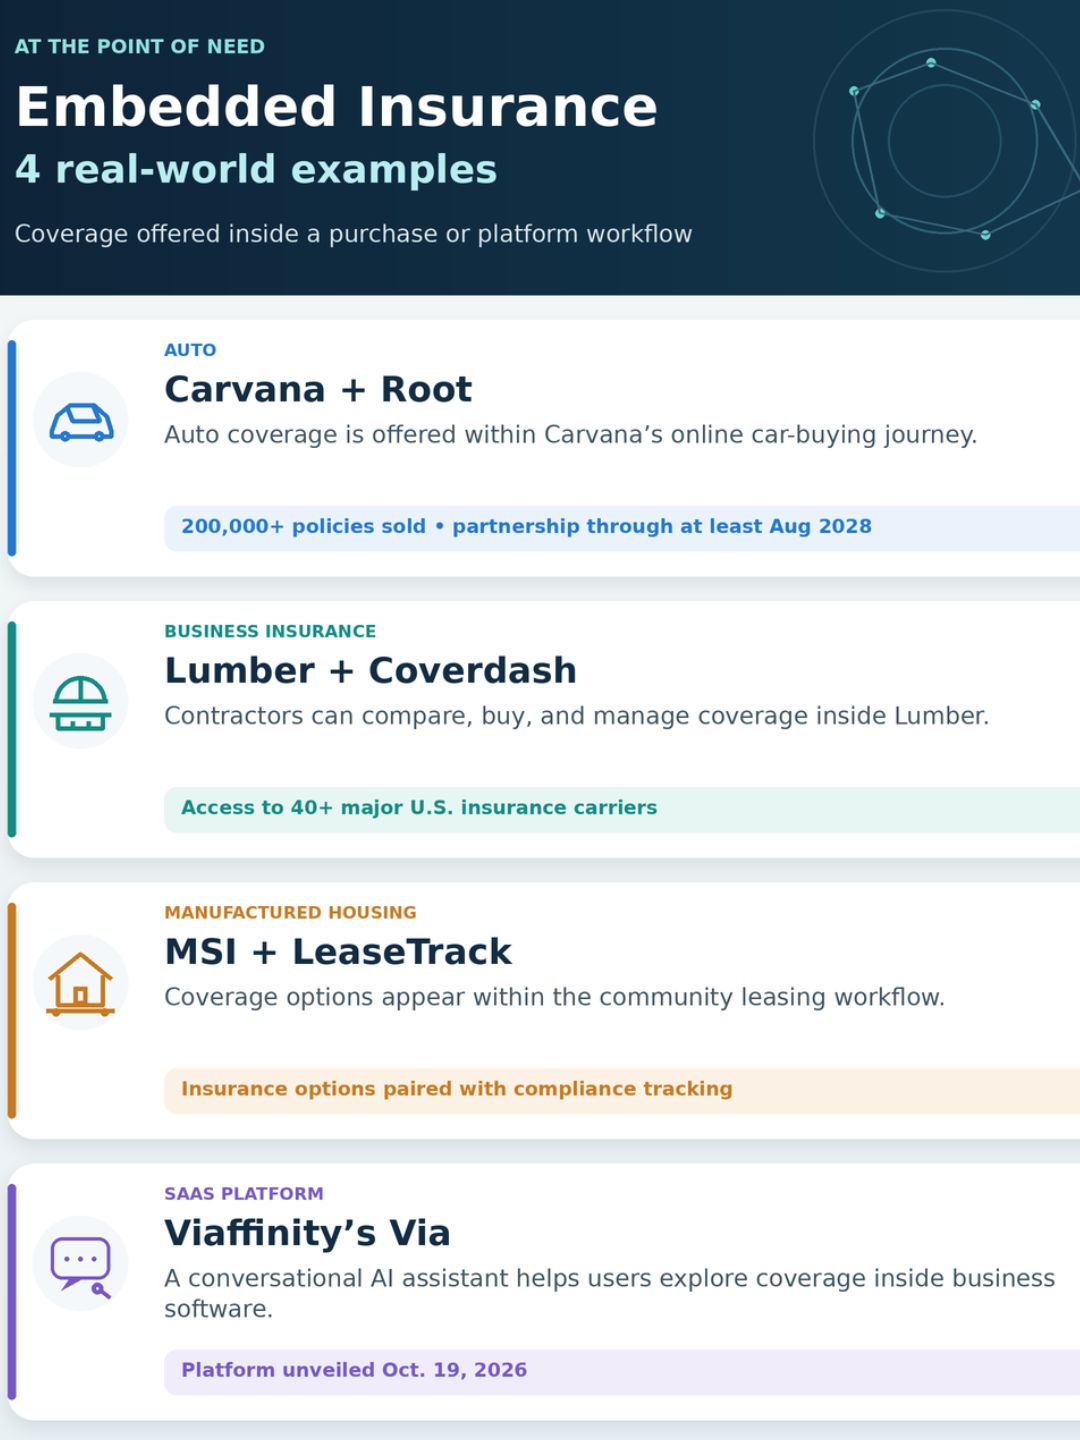Click the "200,000+ policies sold" highlight bar
Image resolution: width=1080 pixels, height=1440 pixels.
(x=622, y=527)
